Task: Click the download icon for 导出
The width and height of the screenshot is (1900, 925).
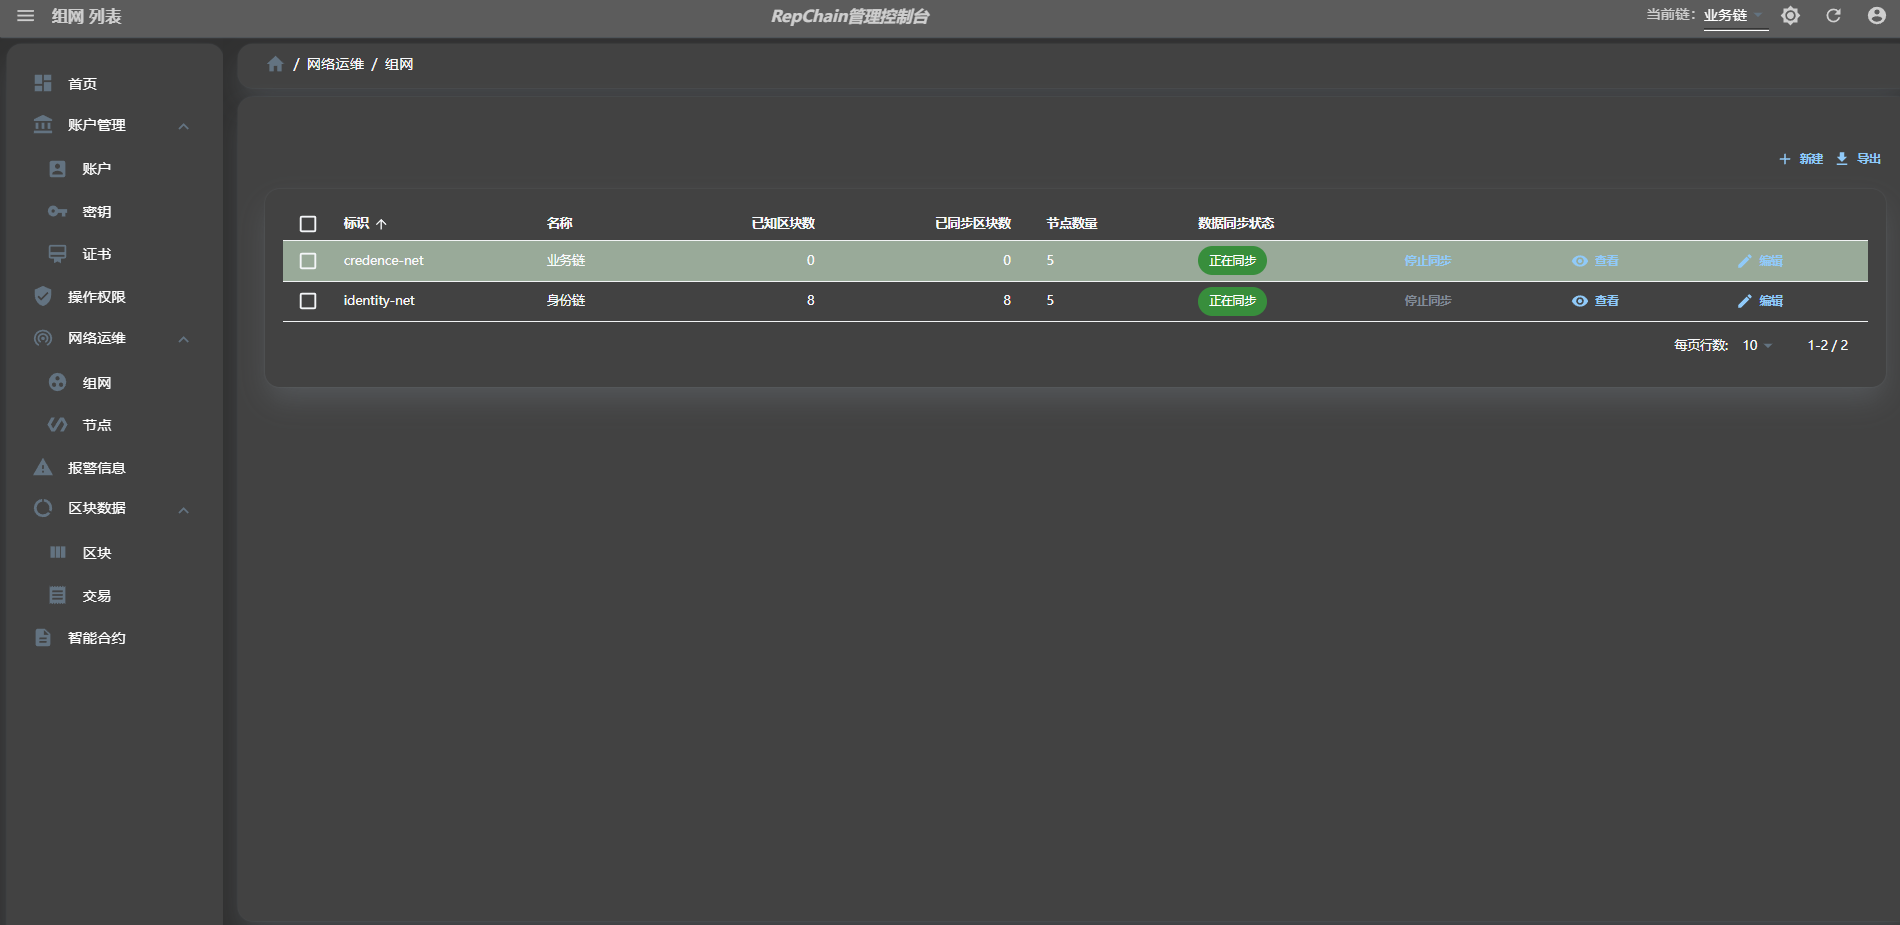Action: point(1841,159)
